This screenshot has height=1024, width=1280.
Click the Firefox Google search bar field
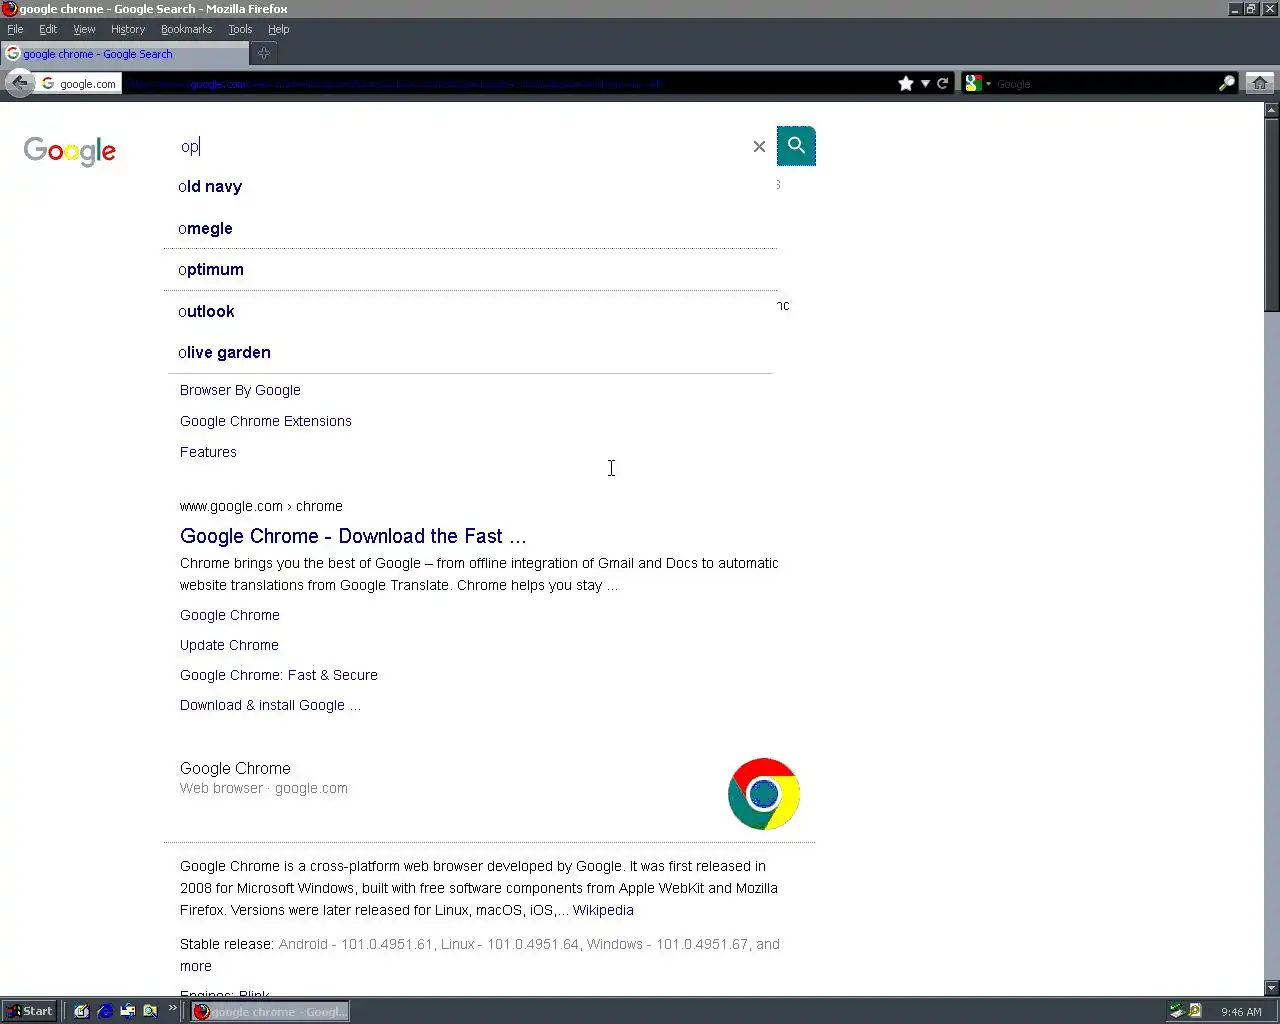point(1105,84)
